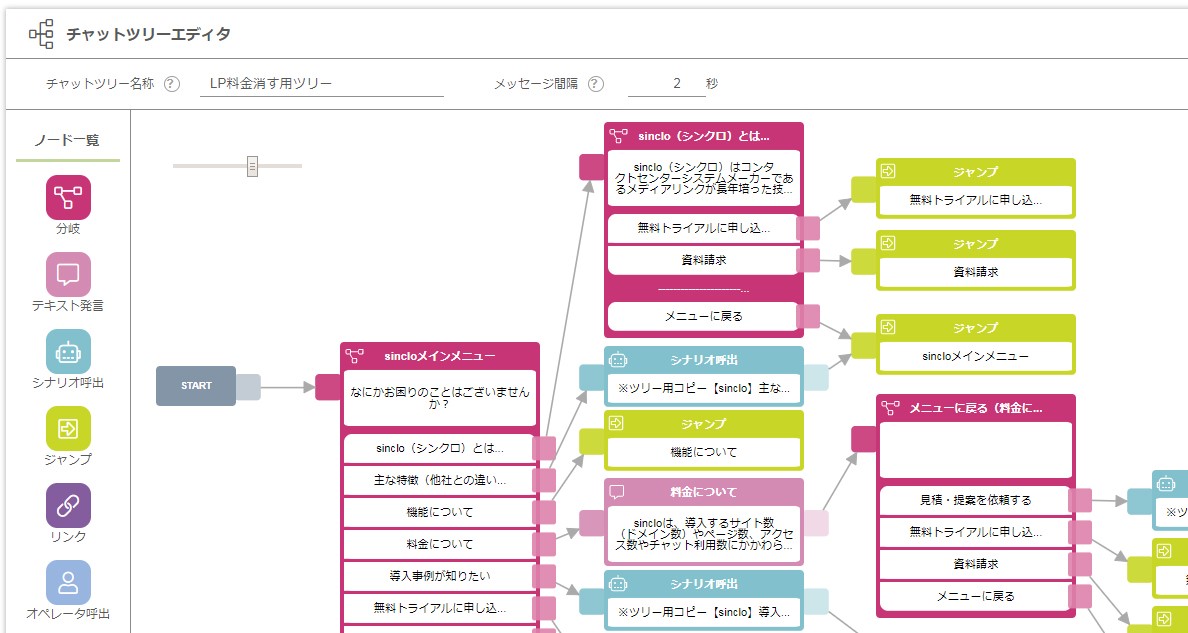
Task: Select the テキスト発言 node tool
Action: pyautogui.click(x=68, y=275)
